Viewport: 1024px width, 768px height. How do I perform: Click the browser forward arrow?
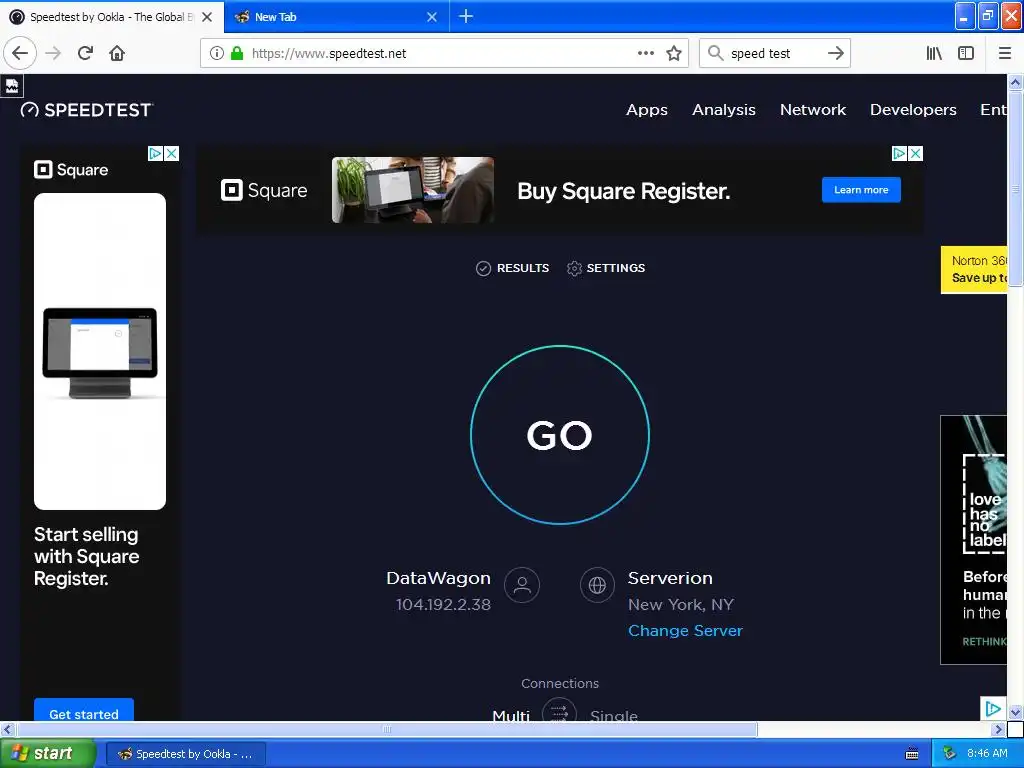coord(53,53)
